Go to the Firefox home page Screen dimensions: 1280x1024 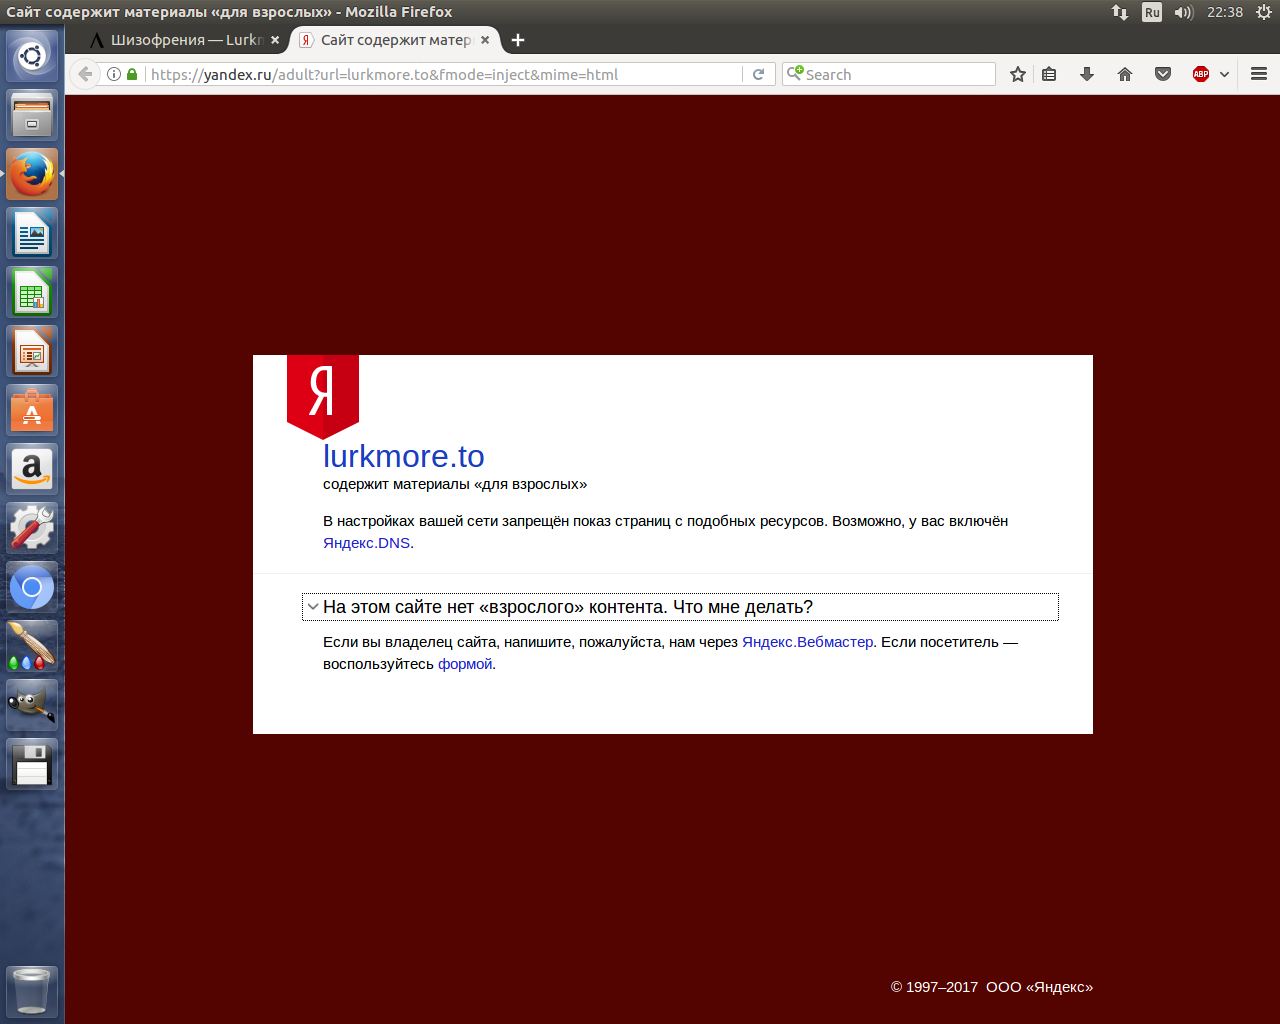(1125, 74)
